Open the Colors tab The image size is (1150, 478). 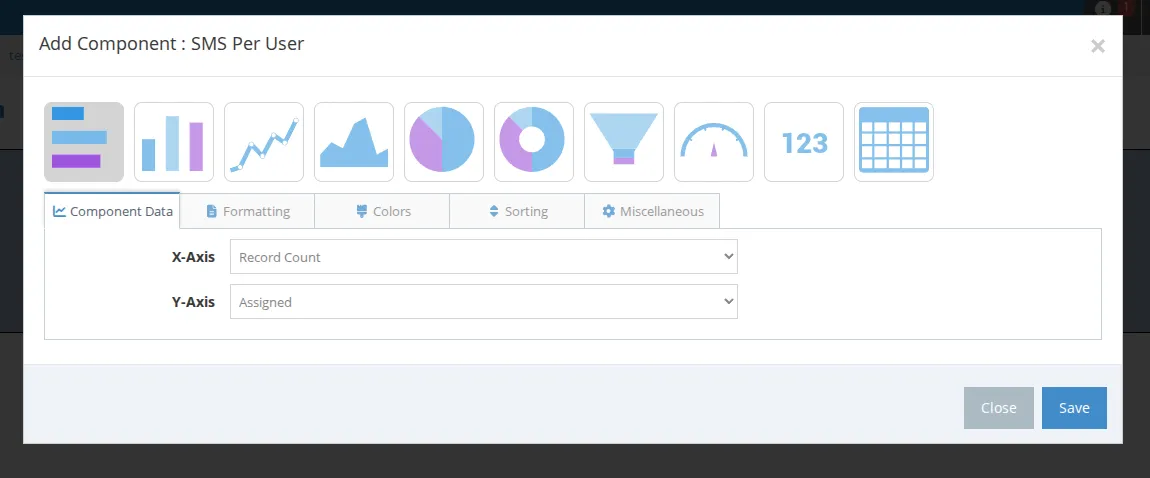(382, 211)
